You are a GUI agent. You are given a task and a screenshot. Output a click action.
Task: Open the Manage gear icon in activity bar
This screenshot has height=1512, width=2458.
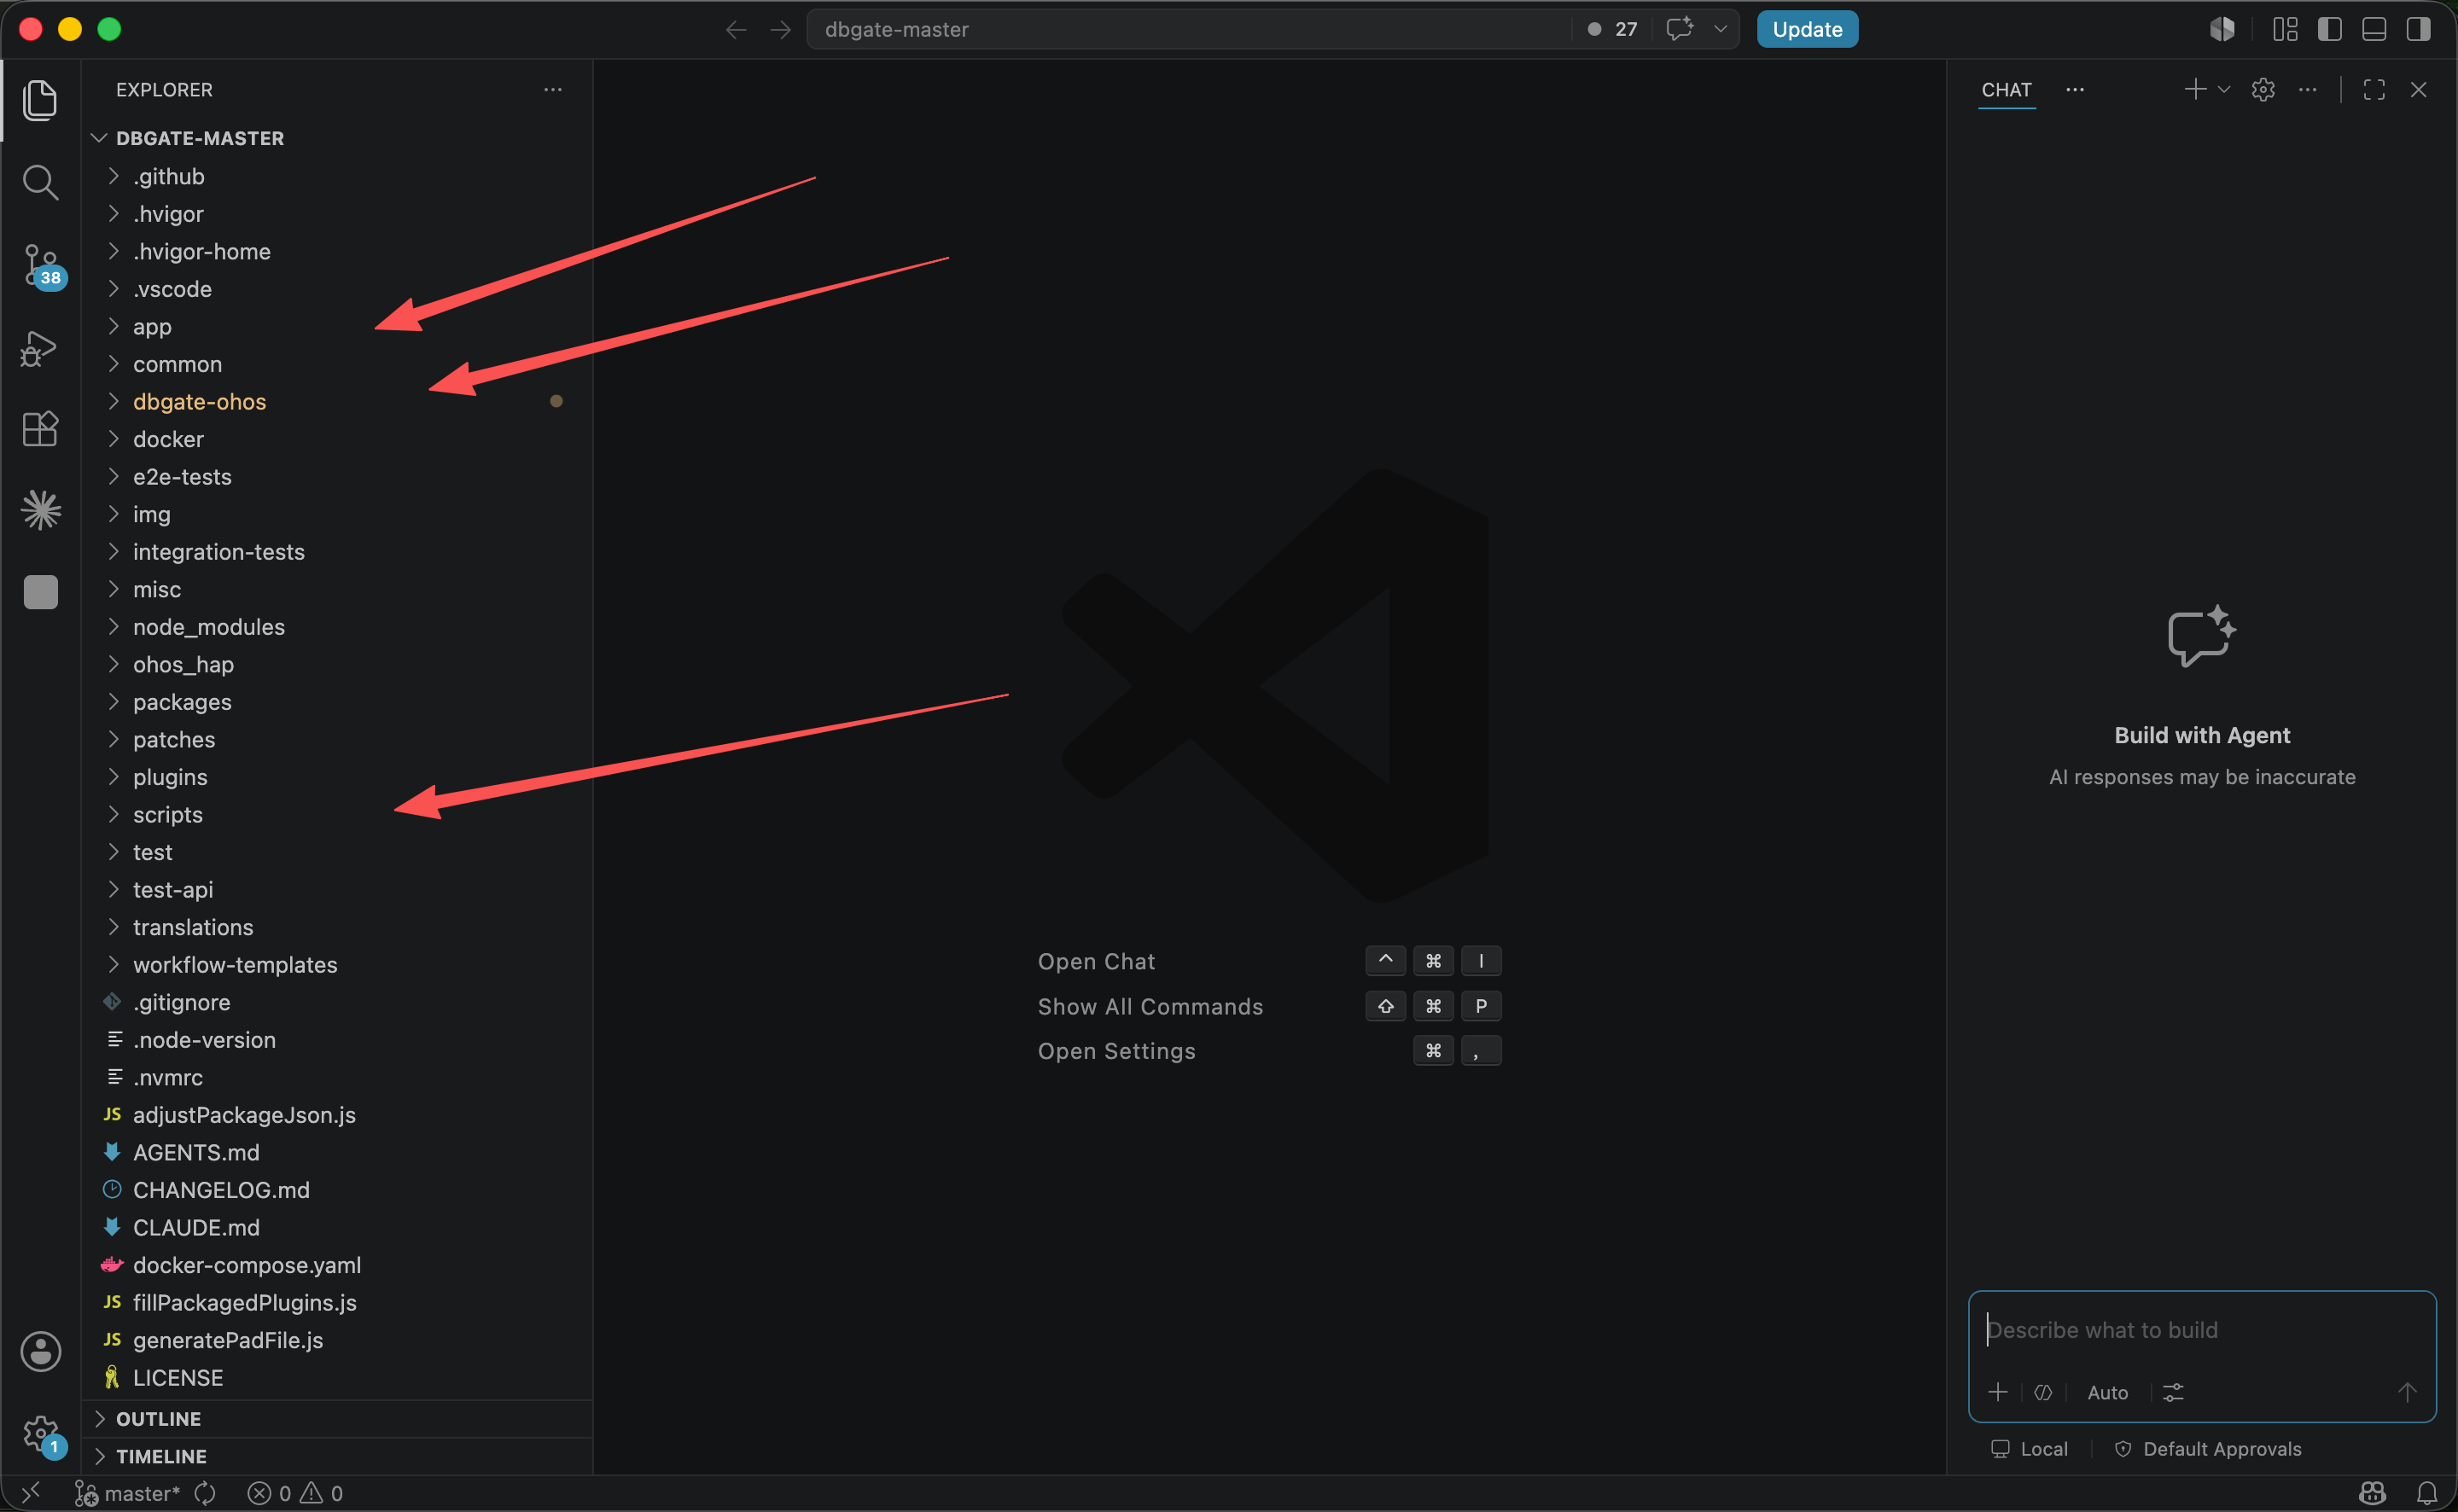[40, 1434]
